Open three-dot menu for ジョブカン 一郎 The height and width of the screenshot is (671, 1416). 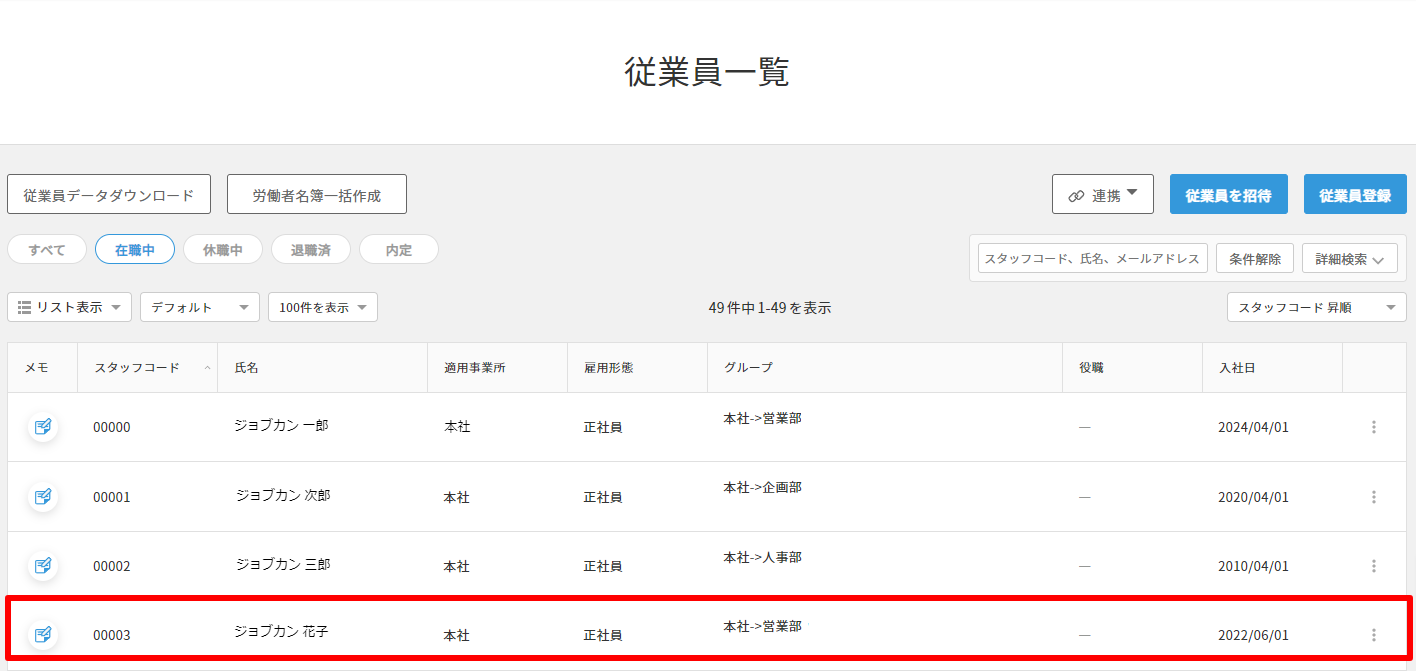coord(1373,427)
